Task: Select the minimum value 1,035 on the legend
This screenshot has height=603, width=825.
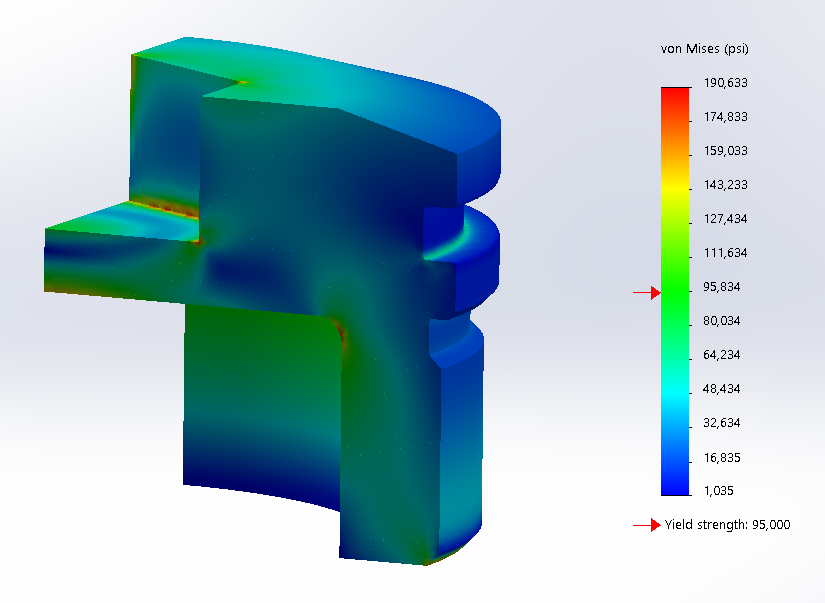Action: click(x=718, y=491)
